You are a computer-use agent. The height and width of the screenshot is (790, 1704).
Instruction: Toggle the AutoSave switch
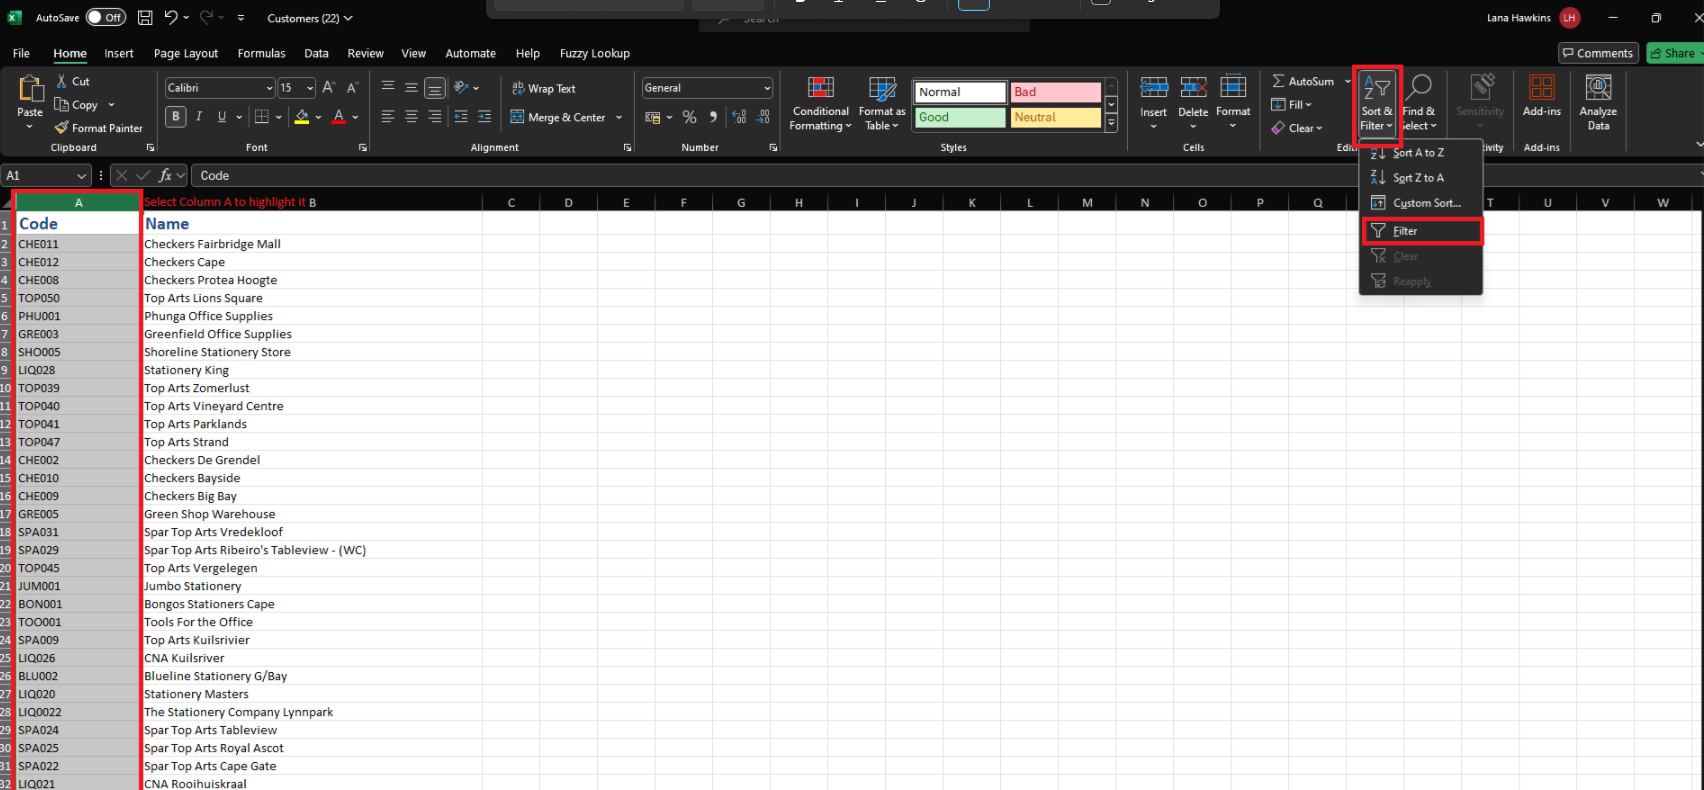(x=105, y=18)
